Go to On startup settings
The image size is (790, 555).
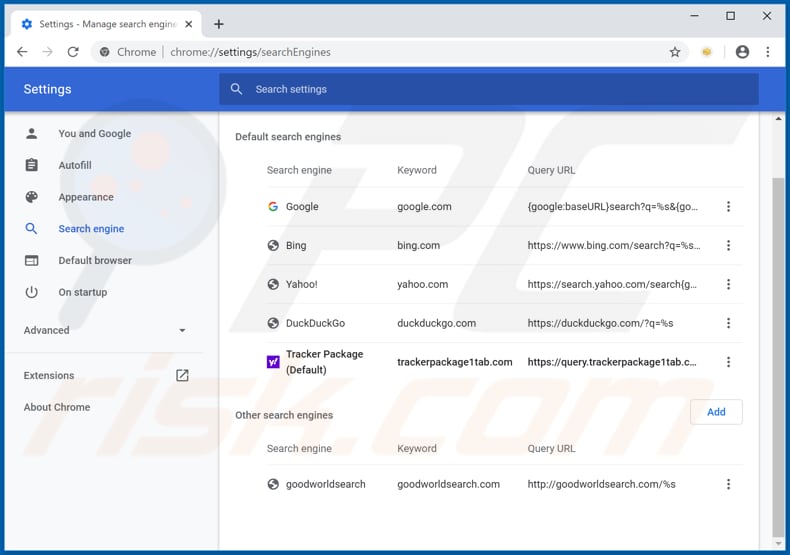[x=82, y=292]
